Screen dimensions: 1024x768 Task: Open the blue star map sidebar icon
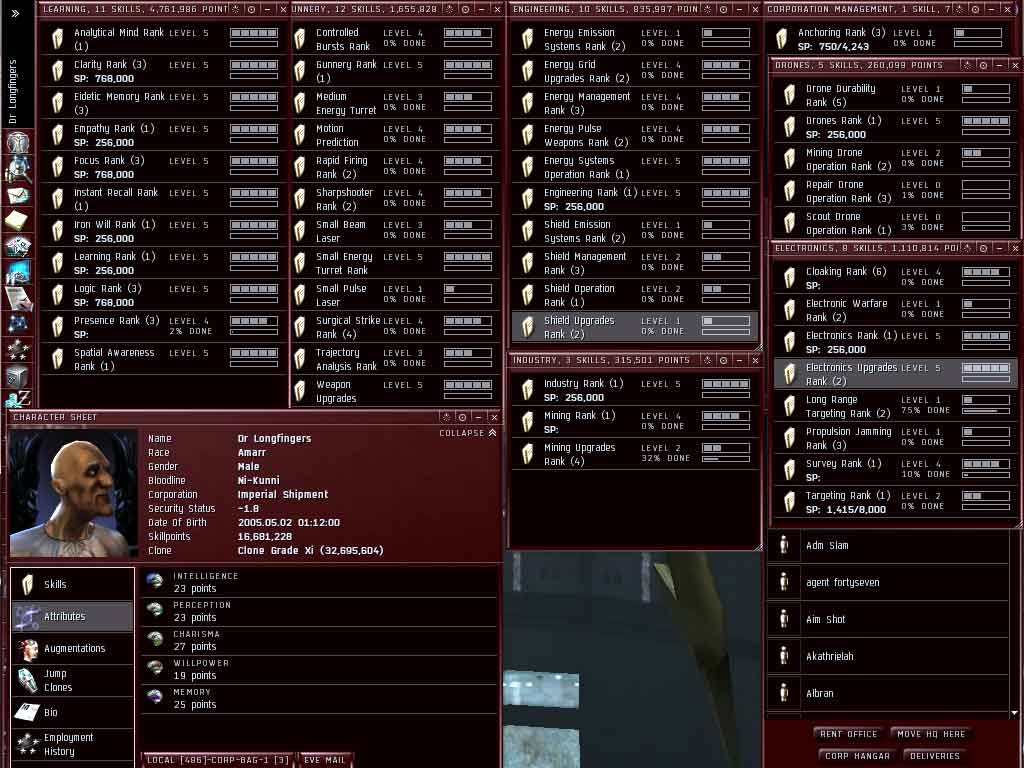(18, 324)
